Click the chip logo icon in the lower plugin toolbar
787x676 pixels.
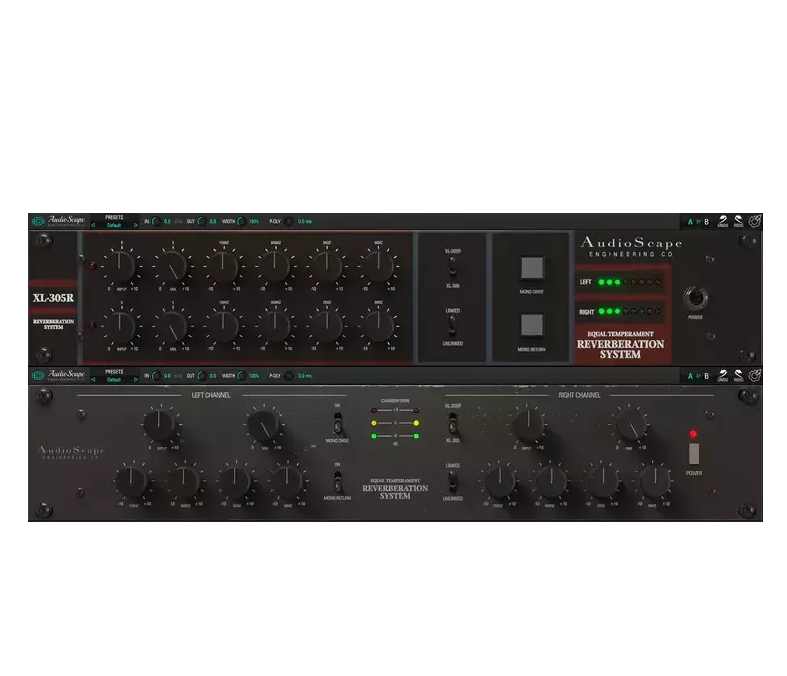pyautogui.click(x=38, y=376)
